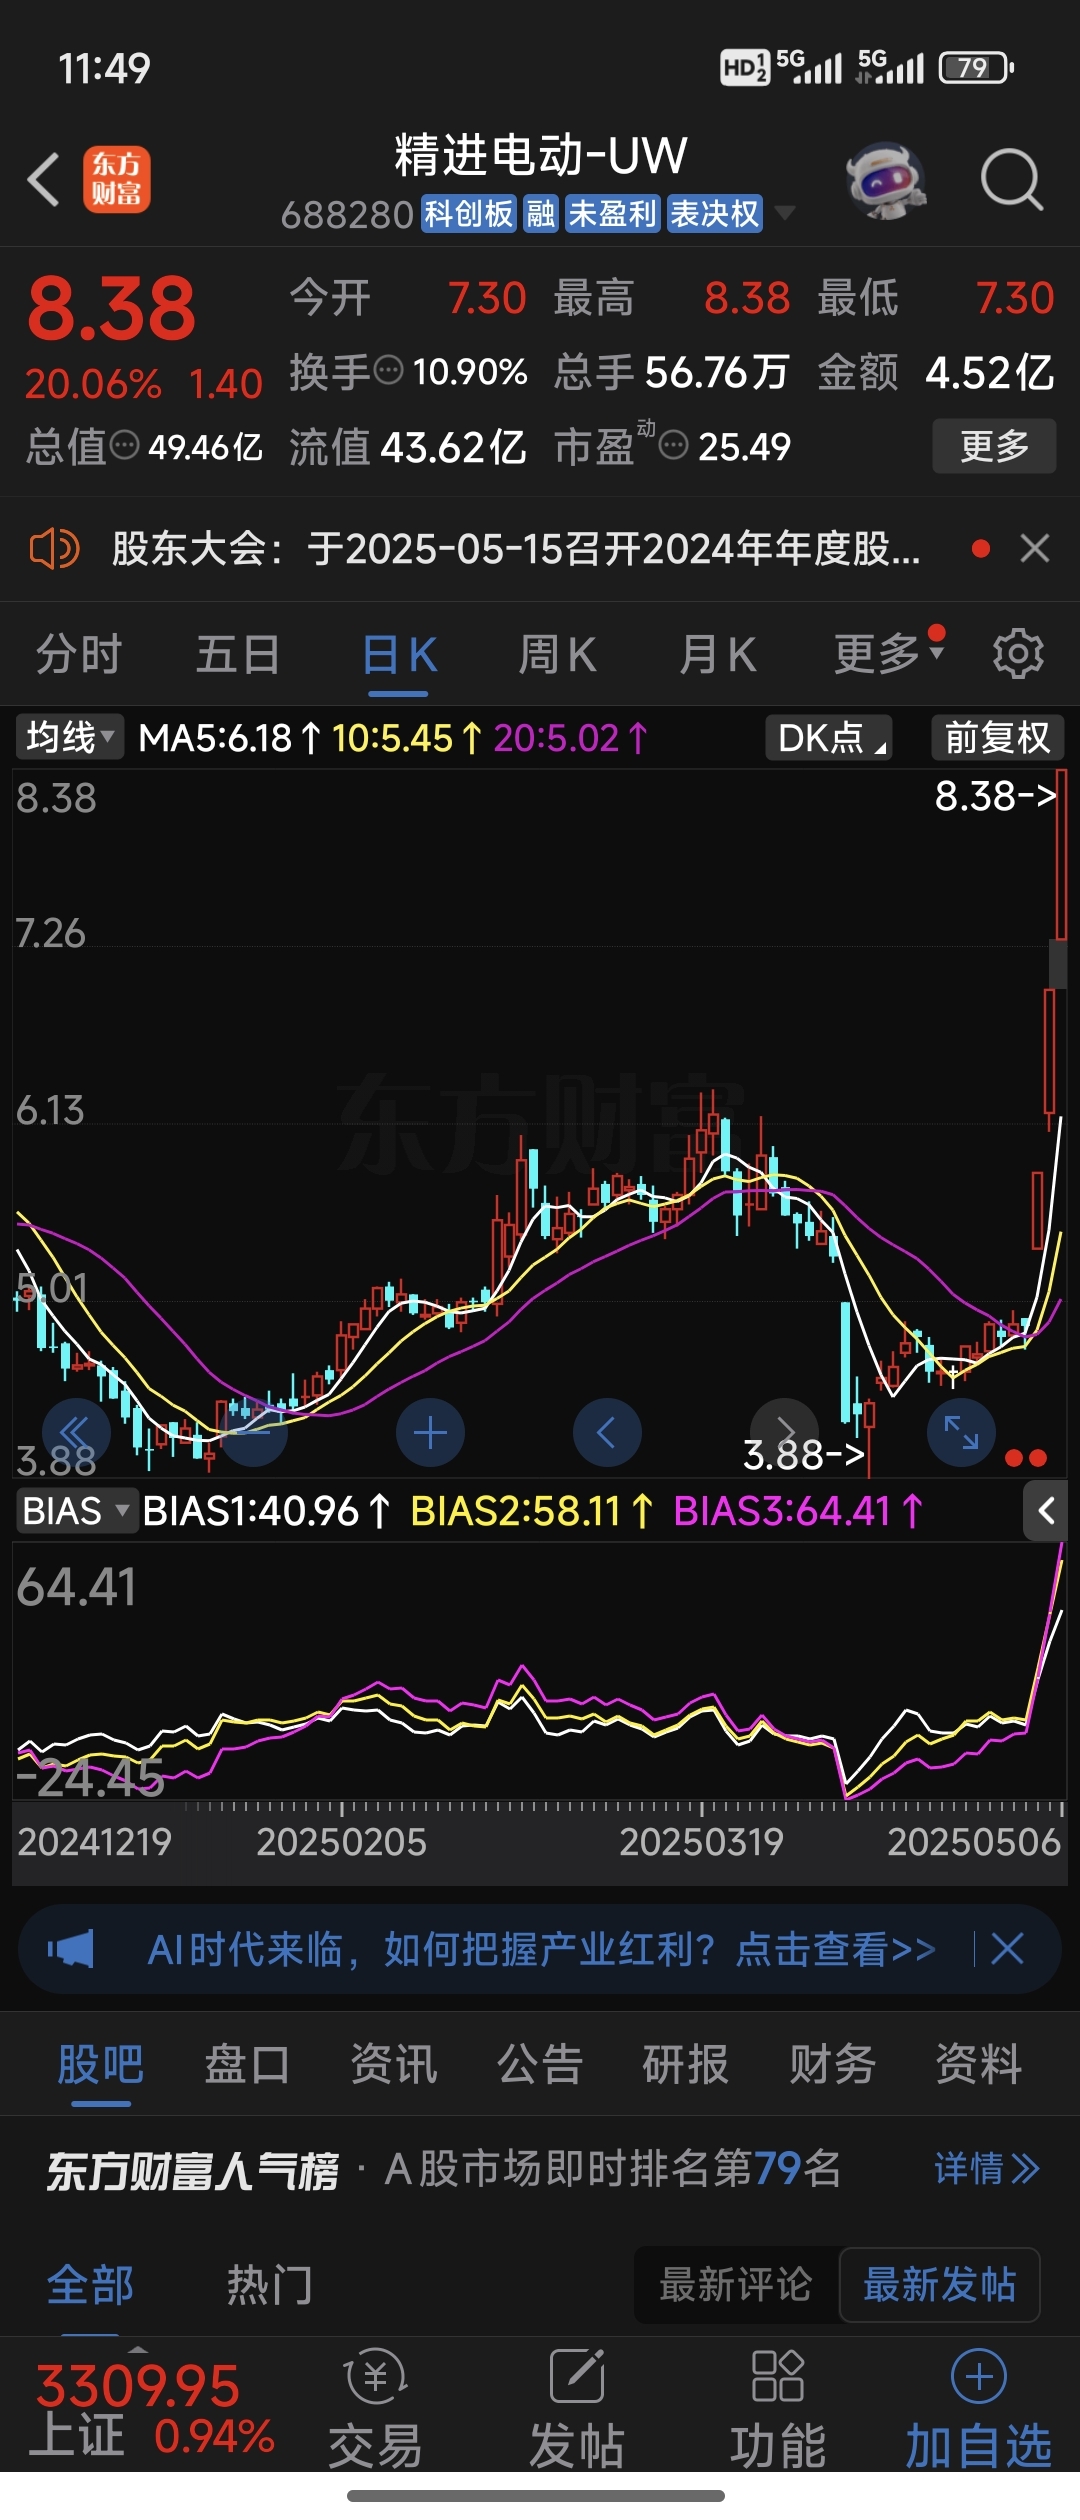This screenshot has width=1080, height=2520.
Task: Tap the right-arrow chart button
Action: coord(785,1433)
